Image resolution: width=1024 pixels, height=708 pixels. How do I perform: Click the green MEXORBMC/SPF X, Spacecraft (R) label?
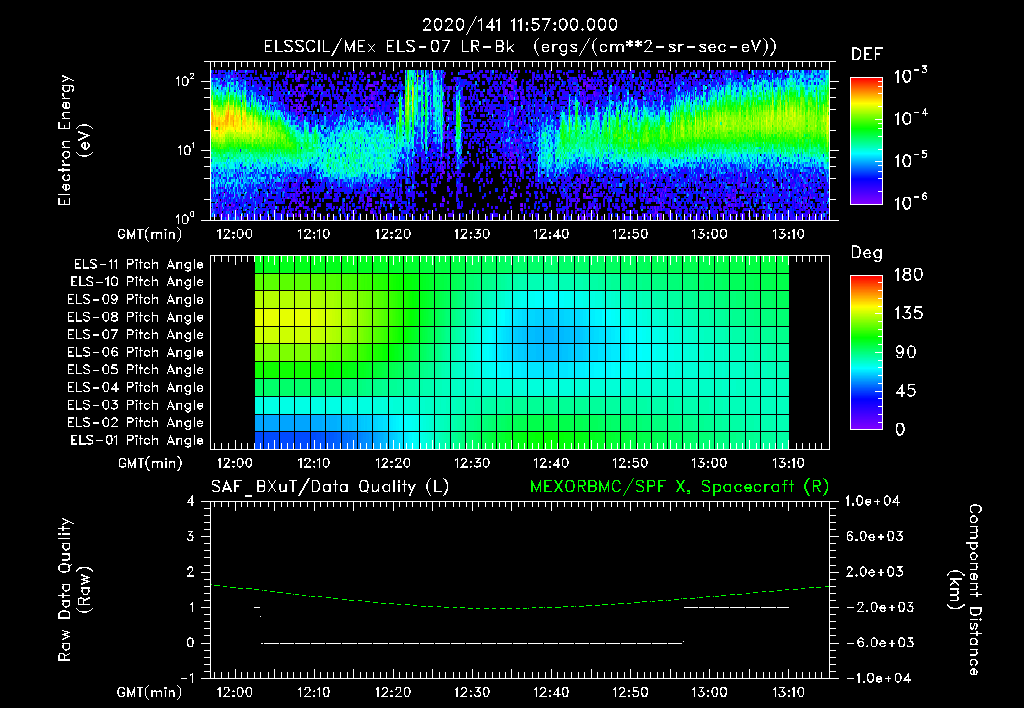click(x=679, y=487)
